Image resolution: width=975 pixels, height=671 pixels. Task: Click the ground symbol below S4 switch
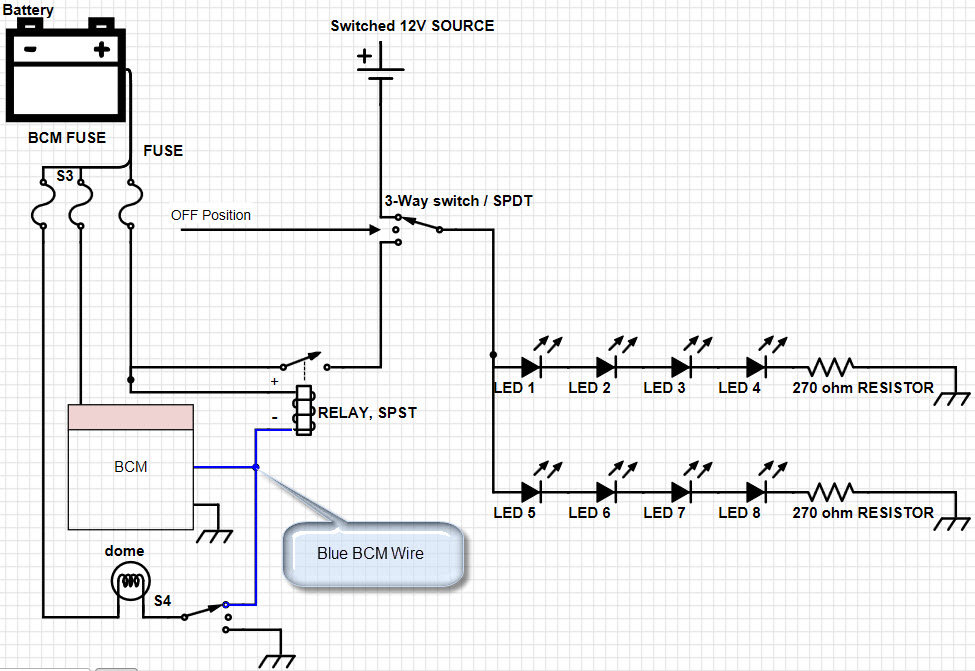pos(277,660)
